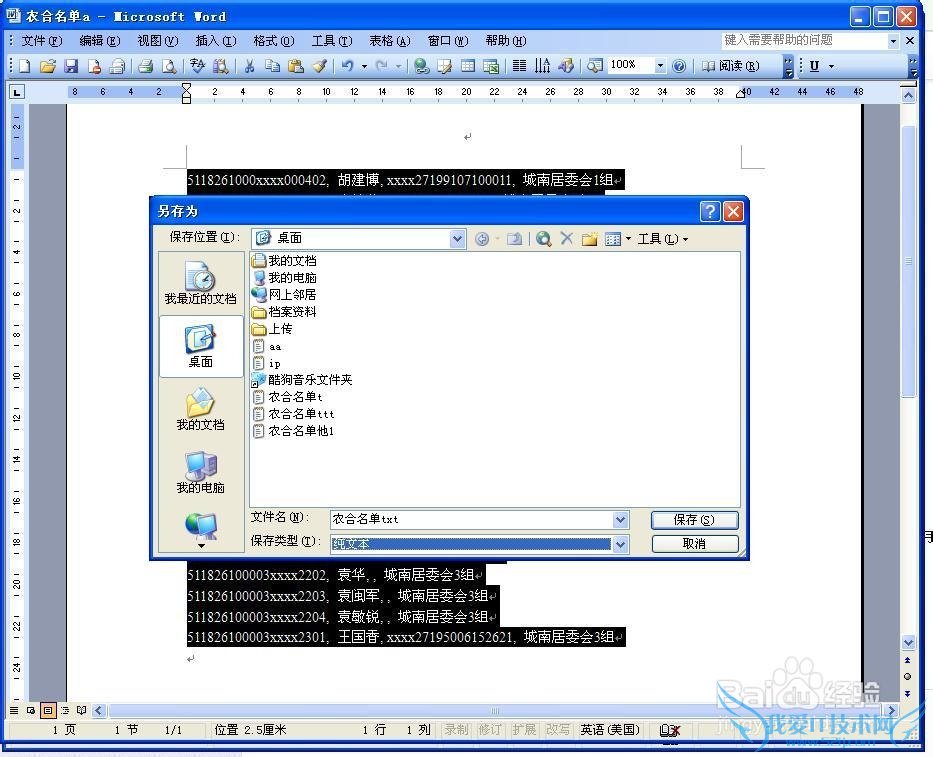Viewport: 933px width, 757px height.
Task: Select Desktop in places bar
Action: point(201,346)
